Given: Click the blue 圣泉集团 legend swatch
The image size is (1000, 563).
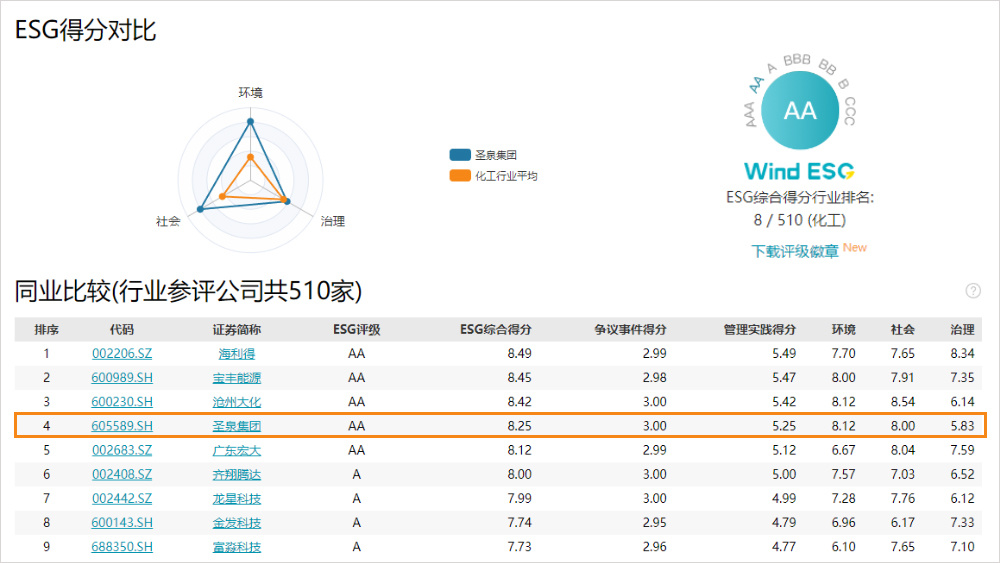Looking at the screenshot, I should [460, 155].
